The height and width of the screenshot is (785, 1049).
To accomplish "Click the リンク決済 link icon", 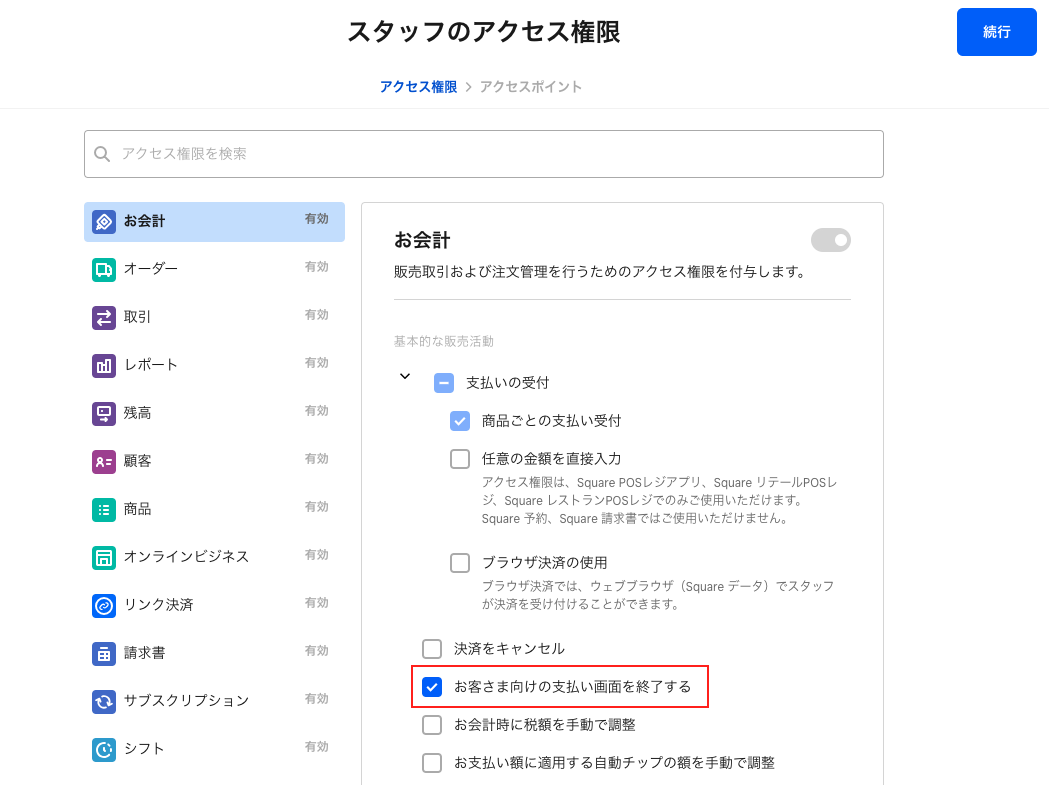I will [x=104, y=606].
